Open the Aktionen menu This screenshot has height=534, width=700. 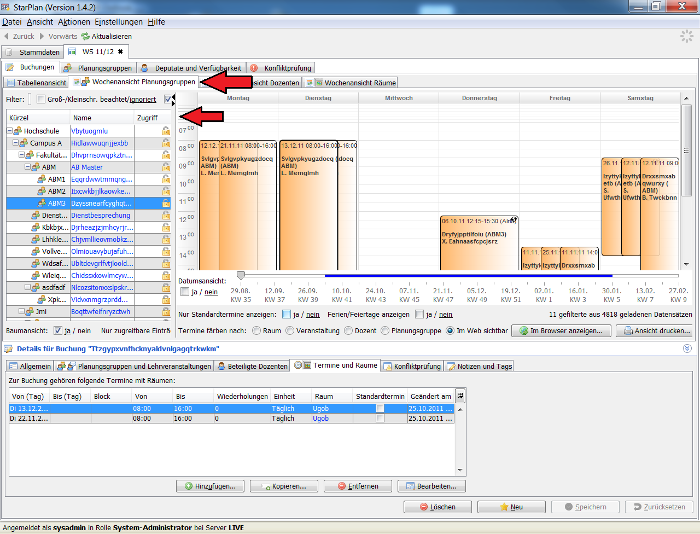tap(74, 22)
